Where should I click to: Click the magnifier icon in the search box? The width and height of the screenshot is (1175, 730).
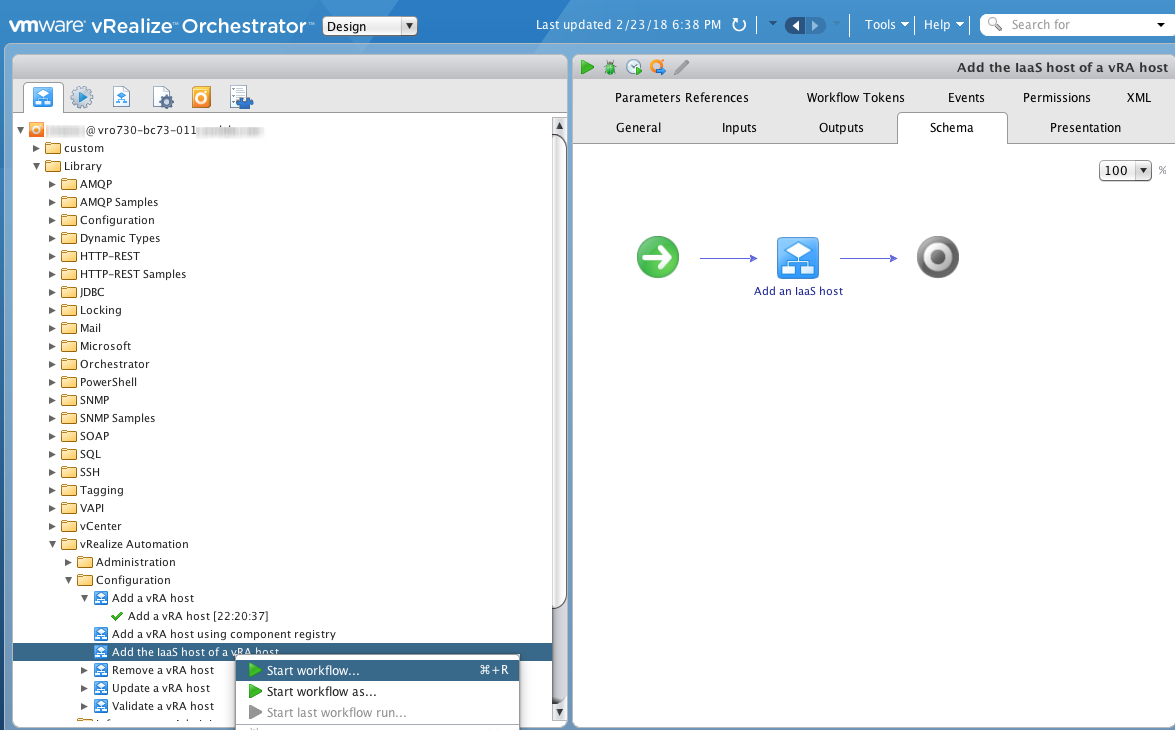tap(995, 25)
